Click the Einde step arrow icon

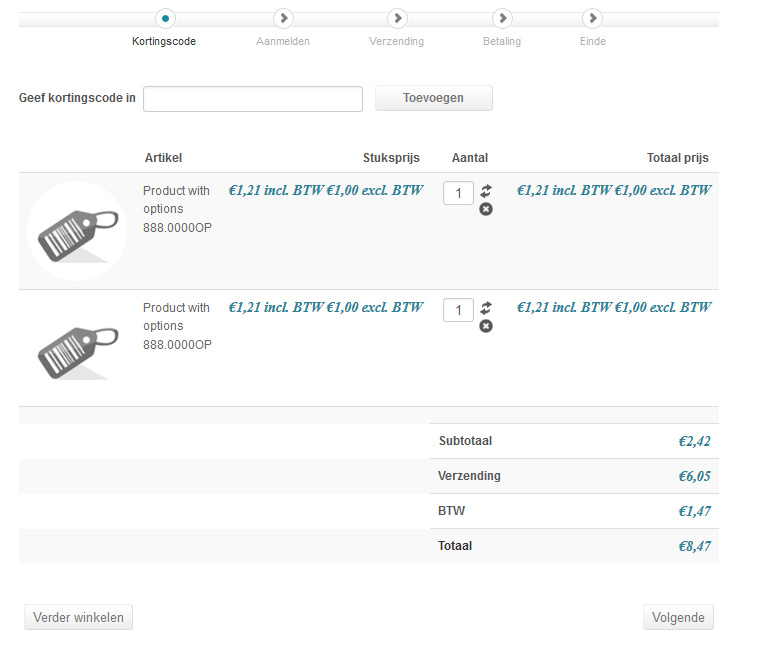[x=593, y=18]
